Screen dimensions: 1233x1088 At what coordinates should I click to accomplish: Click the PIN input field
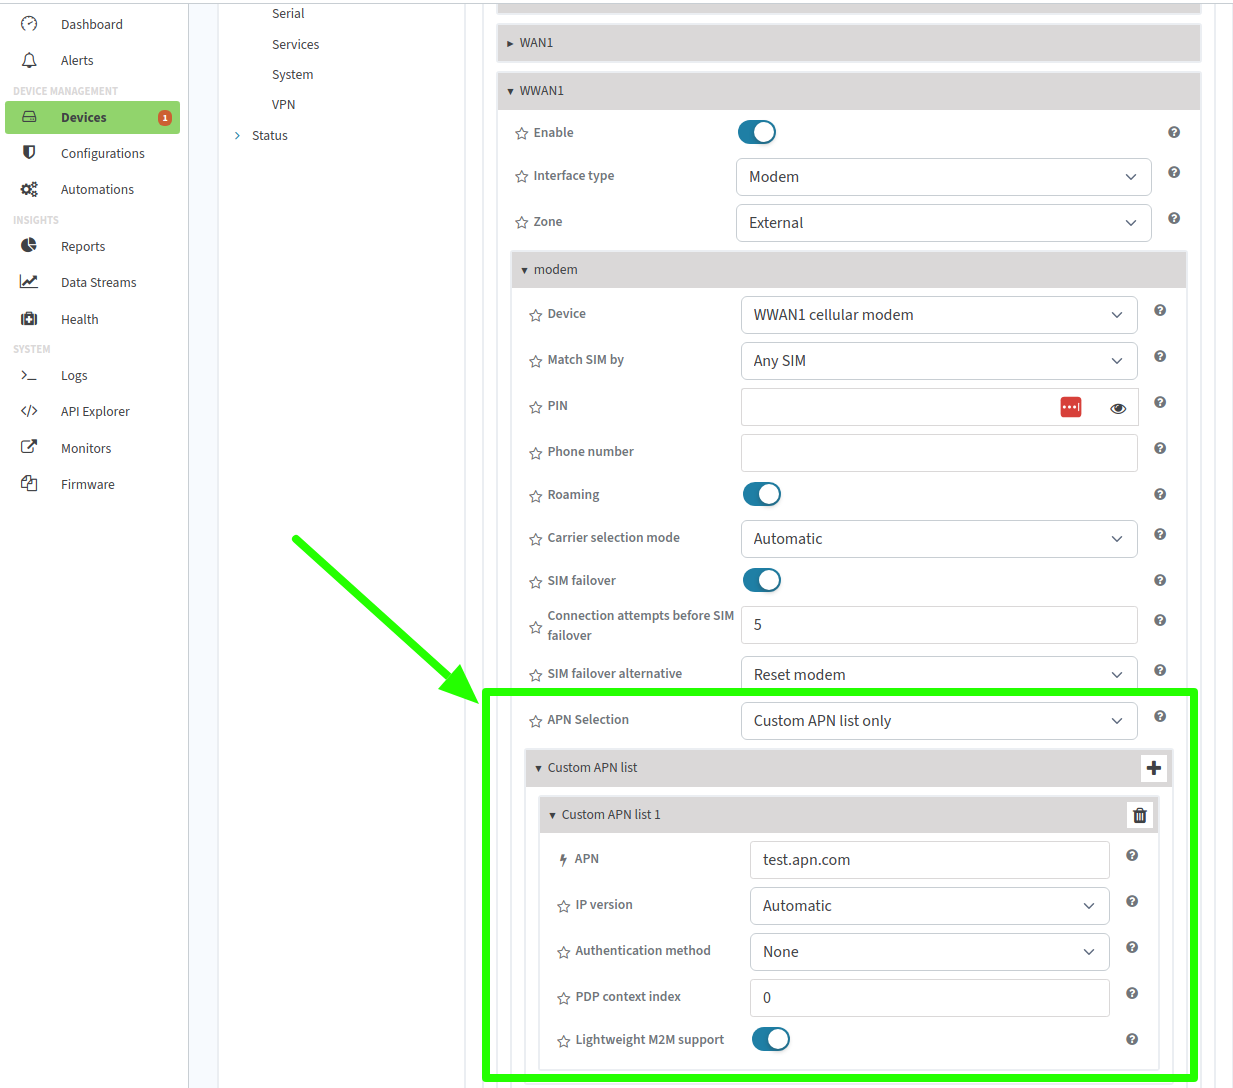[939, 407]
